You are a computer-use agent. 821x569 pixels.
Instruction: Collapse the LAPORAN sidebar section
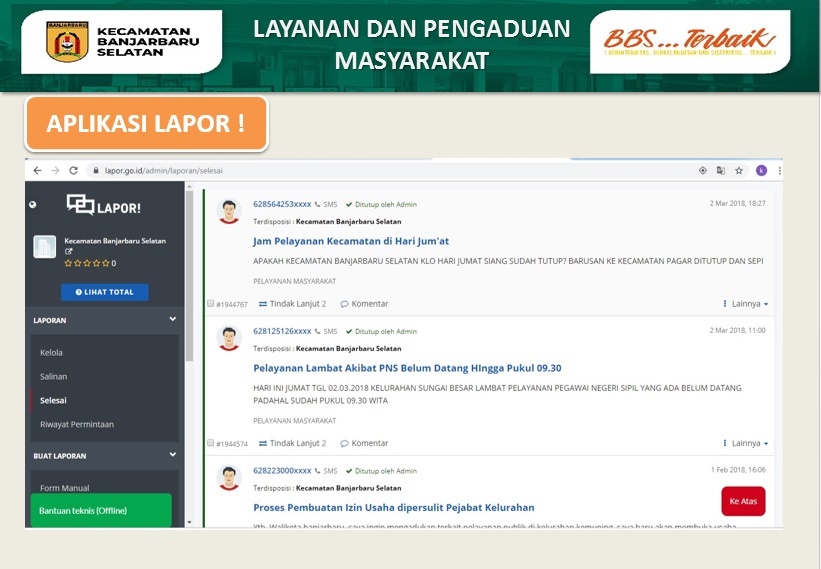(172, 320)
